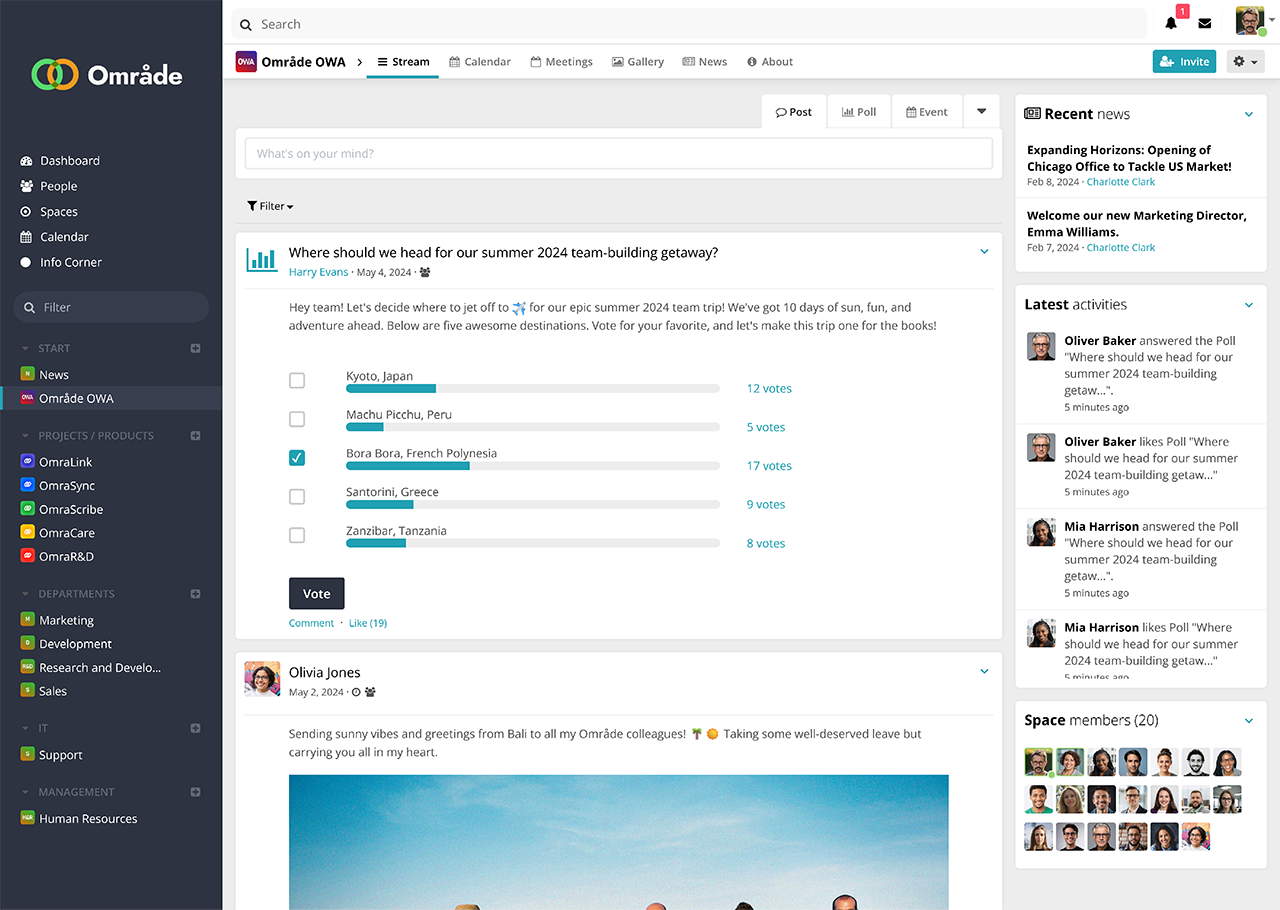Click the "What's on your mind?" field
The width and height of the screenshot is (1280, 910).
(x=618, y=154)
